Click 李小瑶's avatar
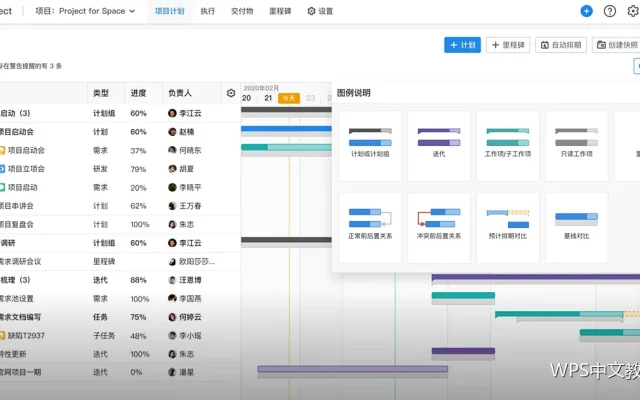The width and height of the screenshot is (640, 400). click(172, 336)
